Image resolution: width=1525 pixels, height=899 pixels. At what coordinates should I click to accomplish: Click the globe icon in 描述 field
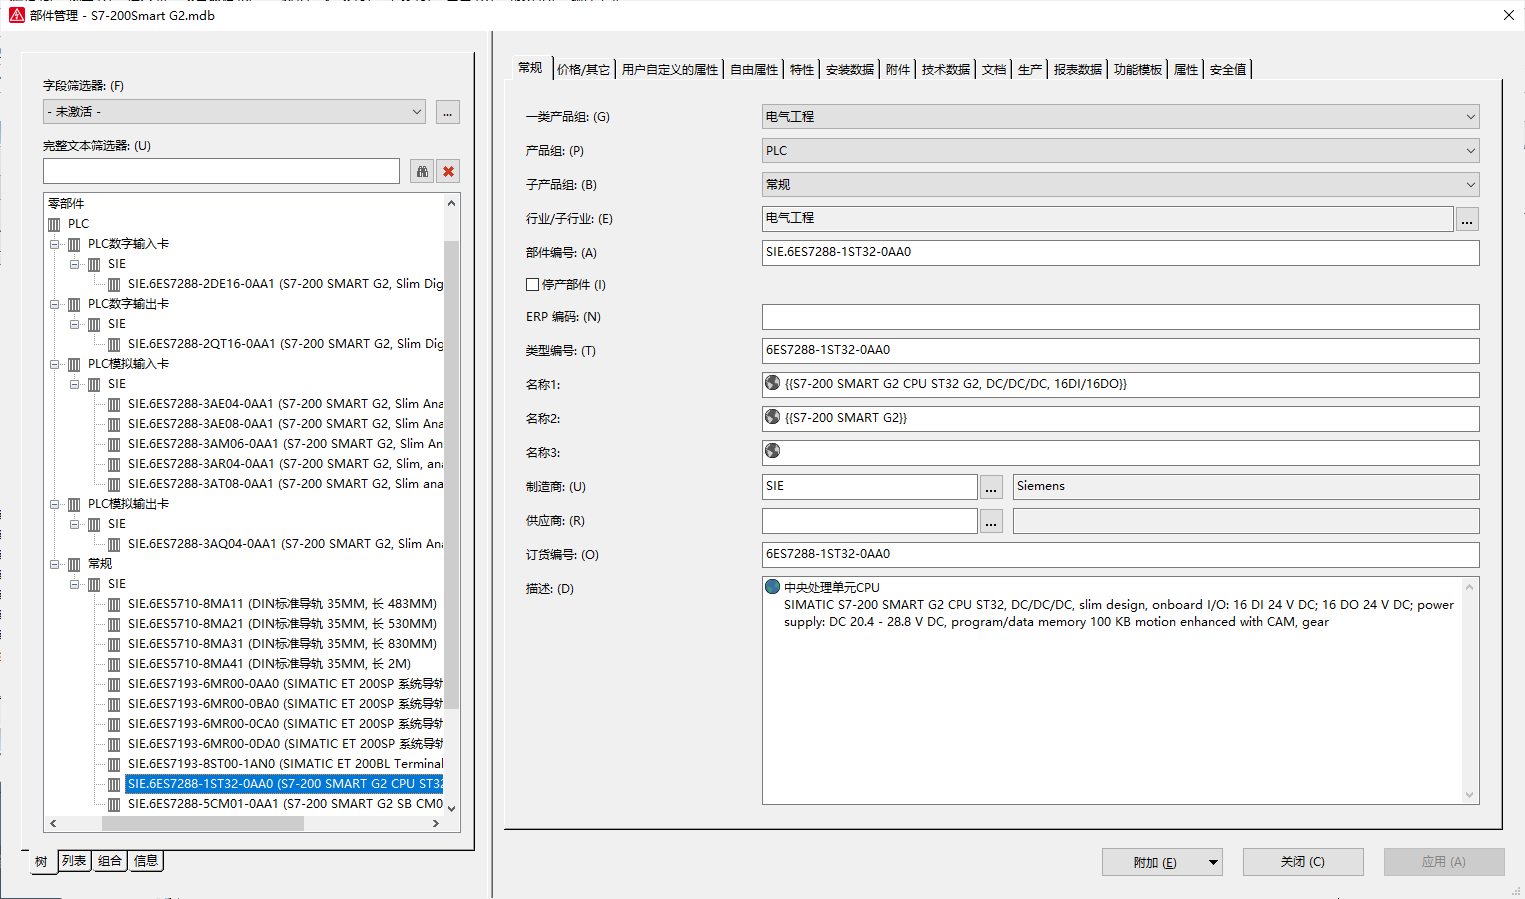(x=772, y=587)
